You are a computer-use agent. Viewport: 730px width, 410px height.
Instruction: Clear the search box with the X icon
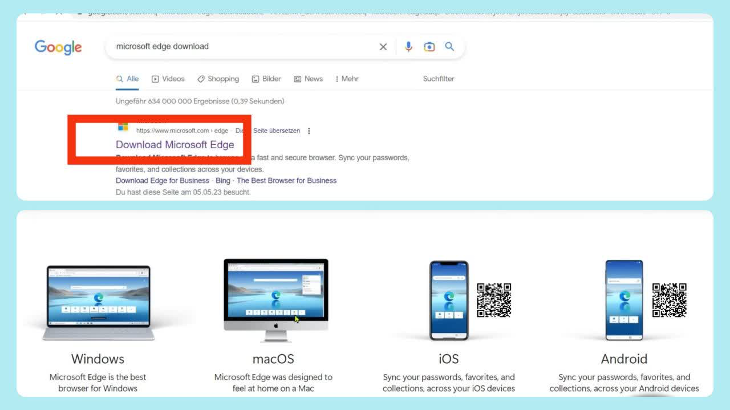pos(383,47)
